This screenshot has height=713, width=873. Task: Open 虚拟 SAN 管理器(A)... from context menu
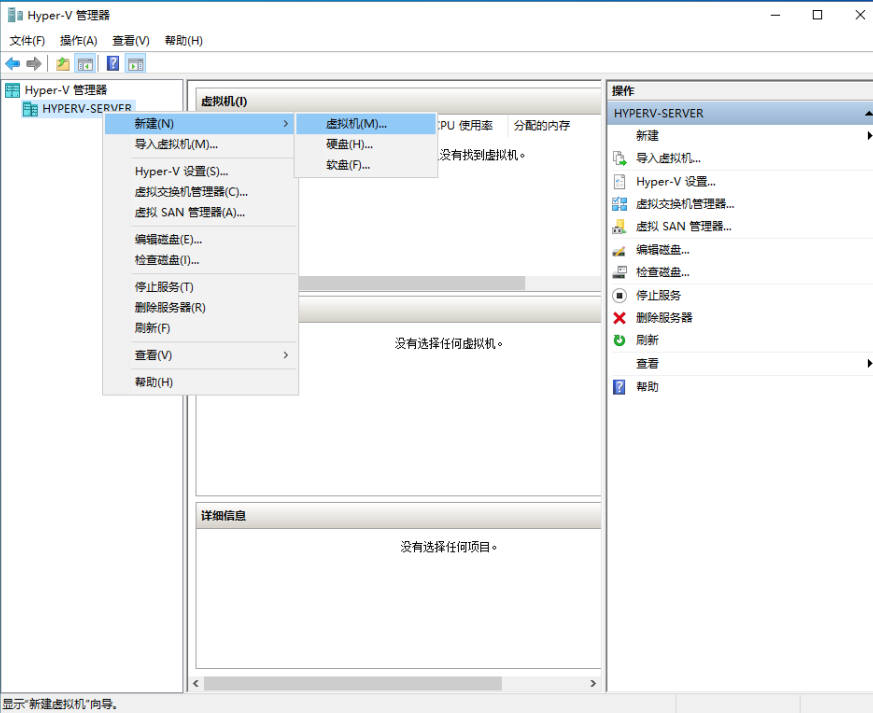click(x=200, y=213)
